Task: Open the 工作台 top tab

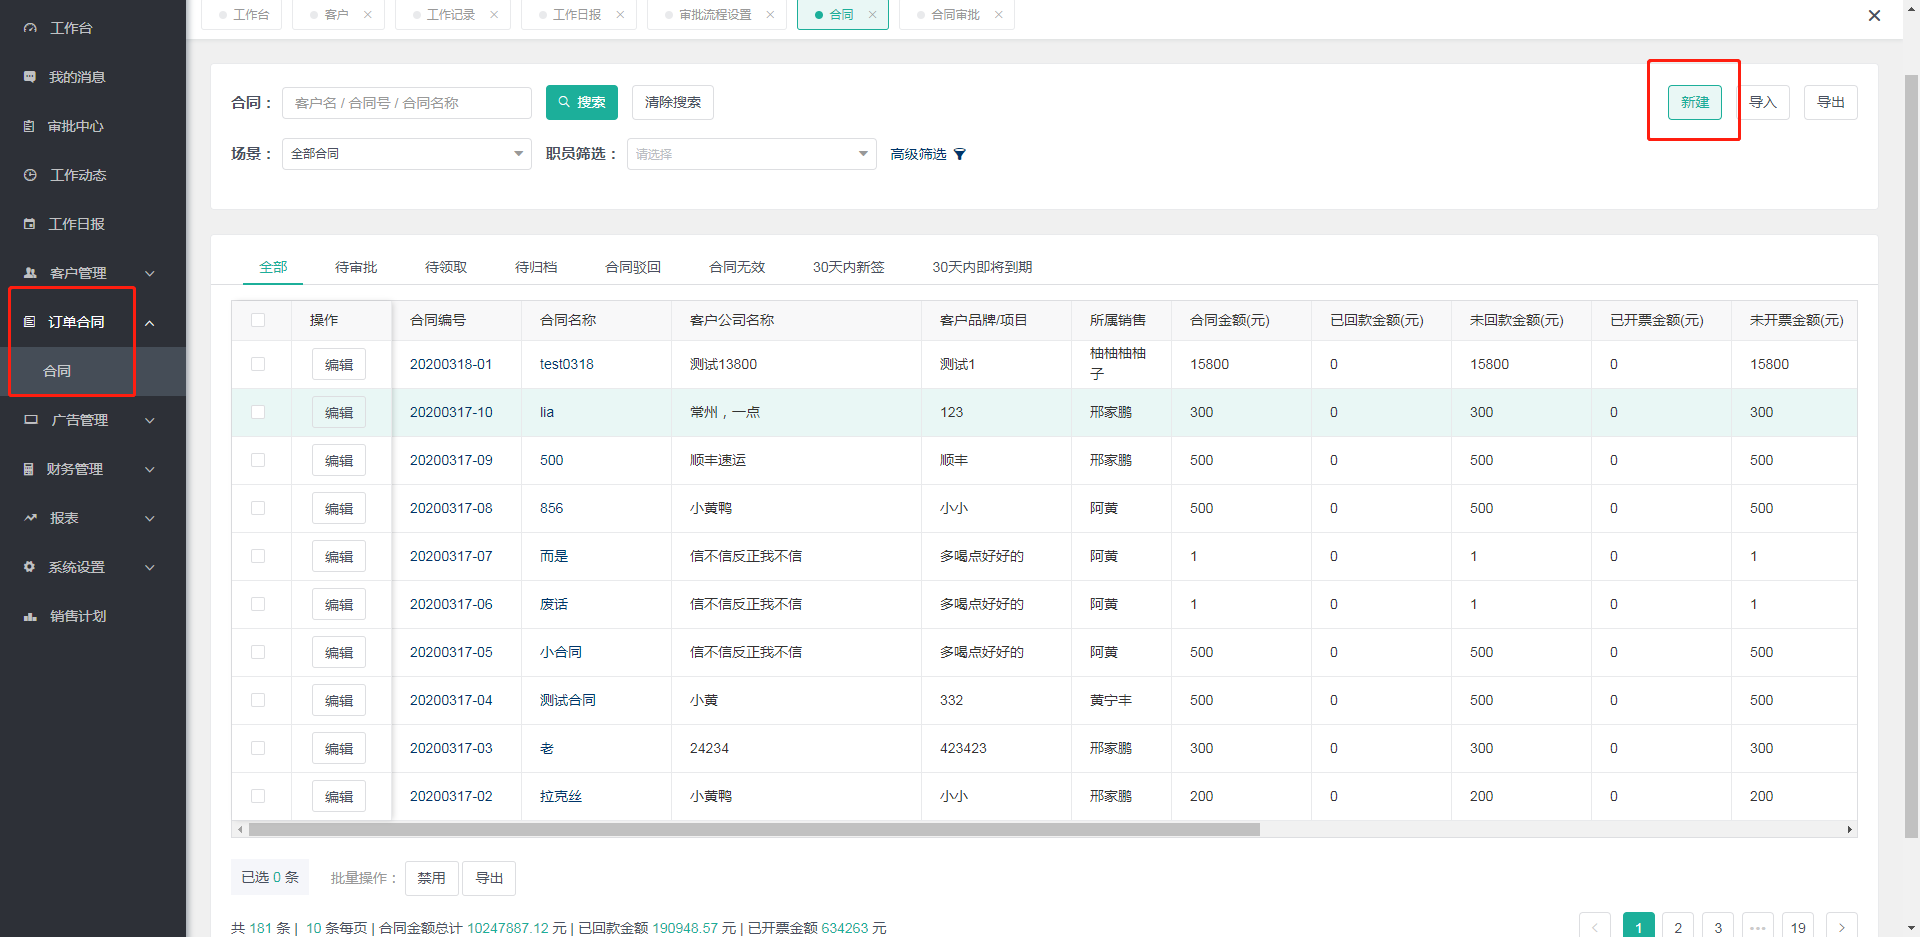Action: 242,15
